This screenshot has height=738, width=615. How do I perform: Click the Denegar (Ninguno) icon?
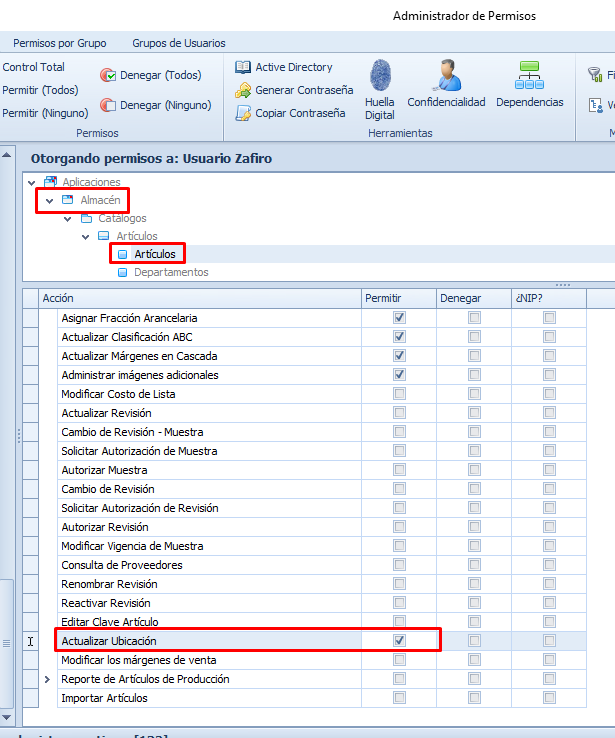[108, 105]
